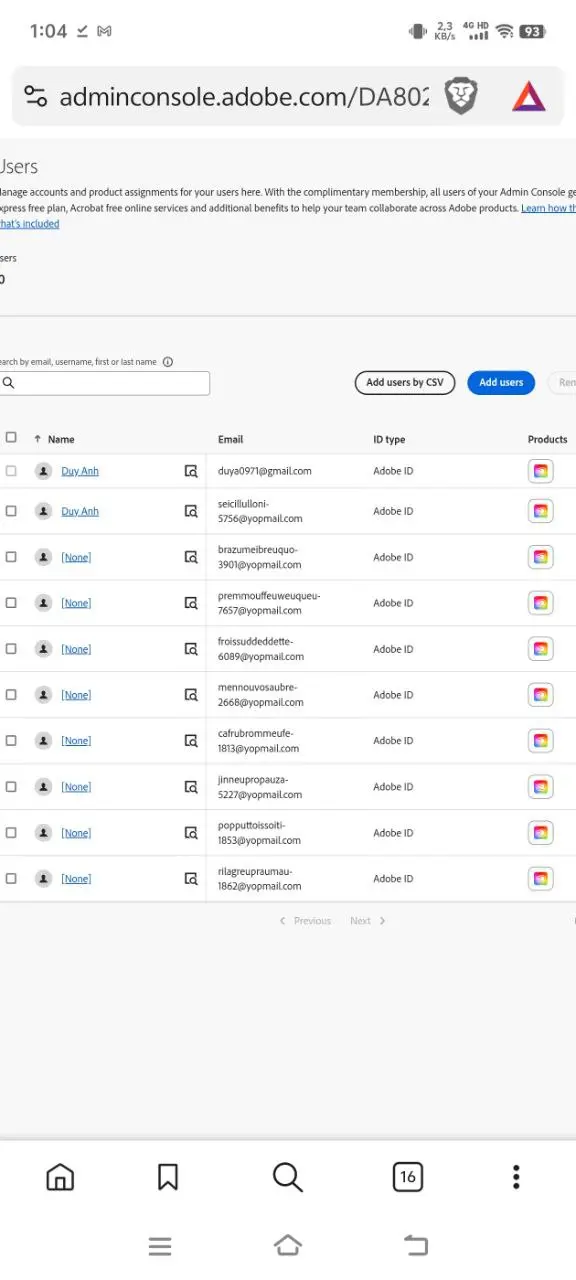
Task: Open [None] user link for brazumeibreuquo-3901
Action: pos(76,557)
